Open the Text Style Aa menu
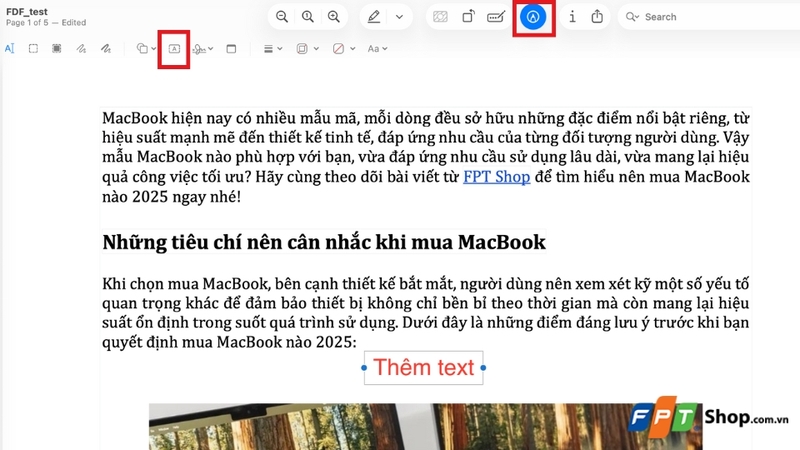Screen dimensions: 800x450 pyautogui.click(x=377, y=48)
